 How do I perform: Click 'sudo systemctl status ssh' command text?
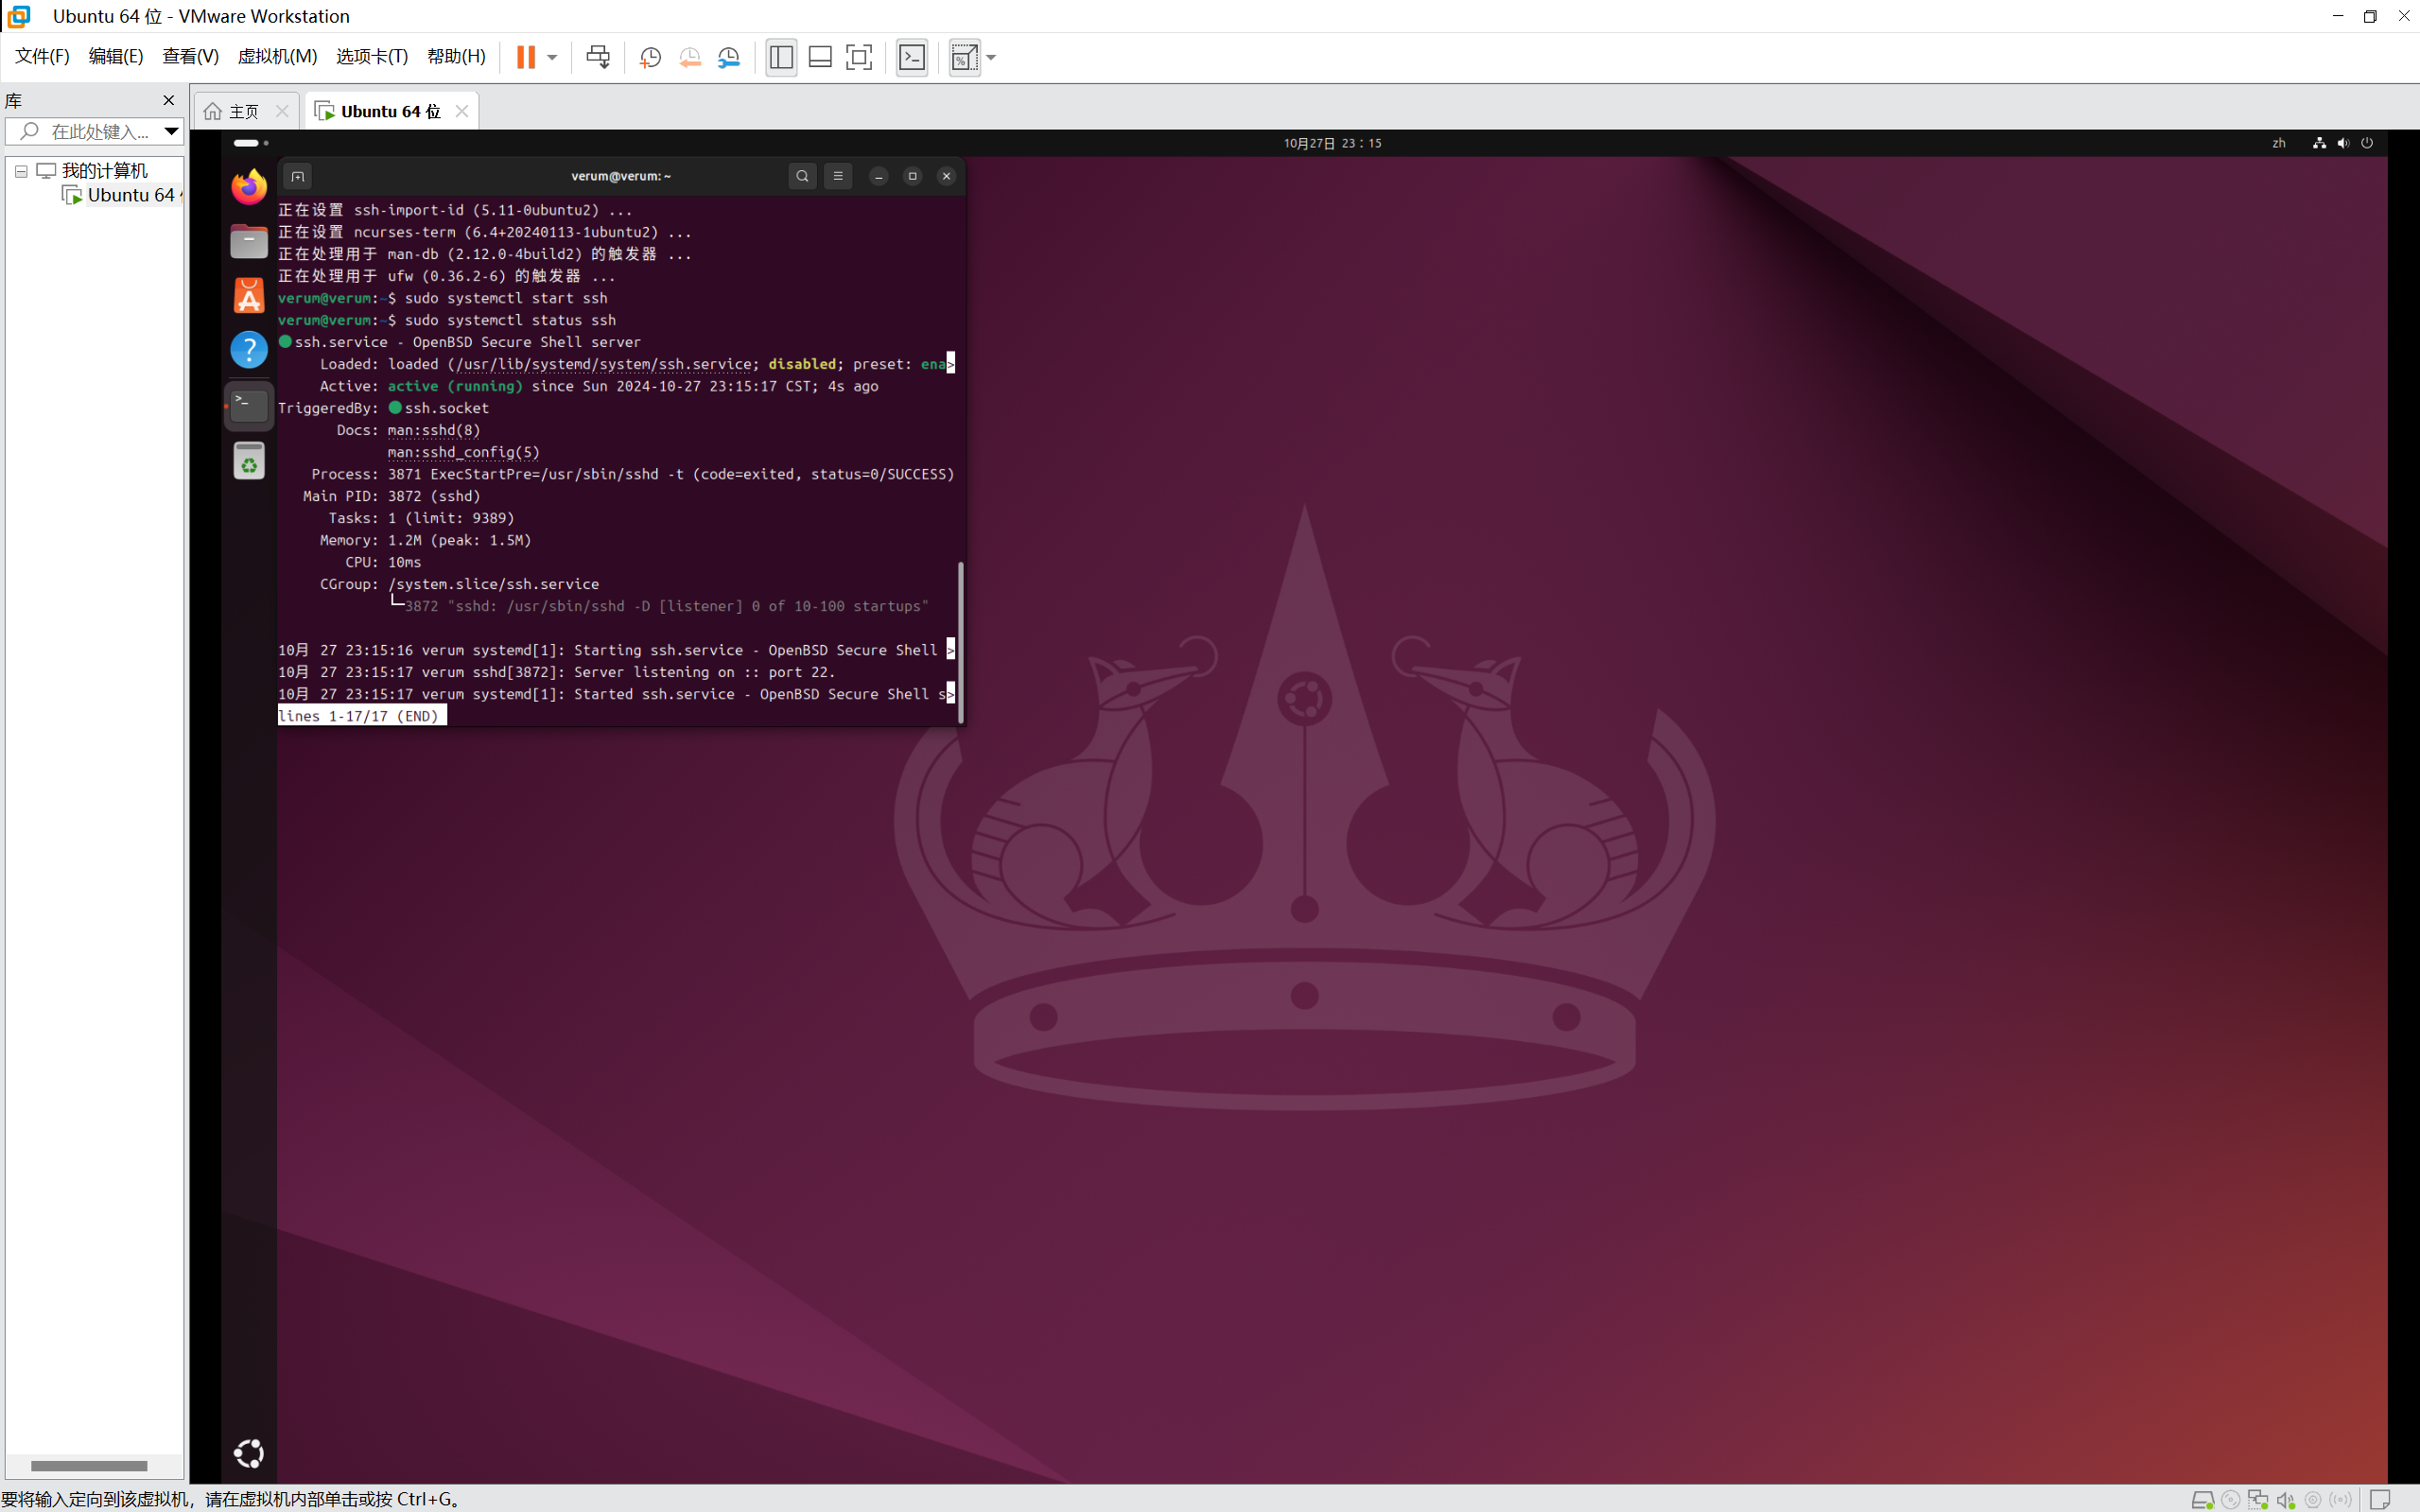coord(510,320)
